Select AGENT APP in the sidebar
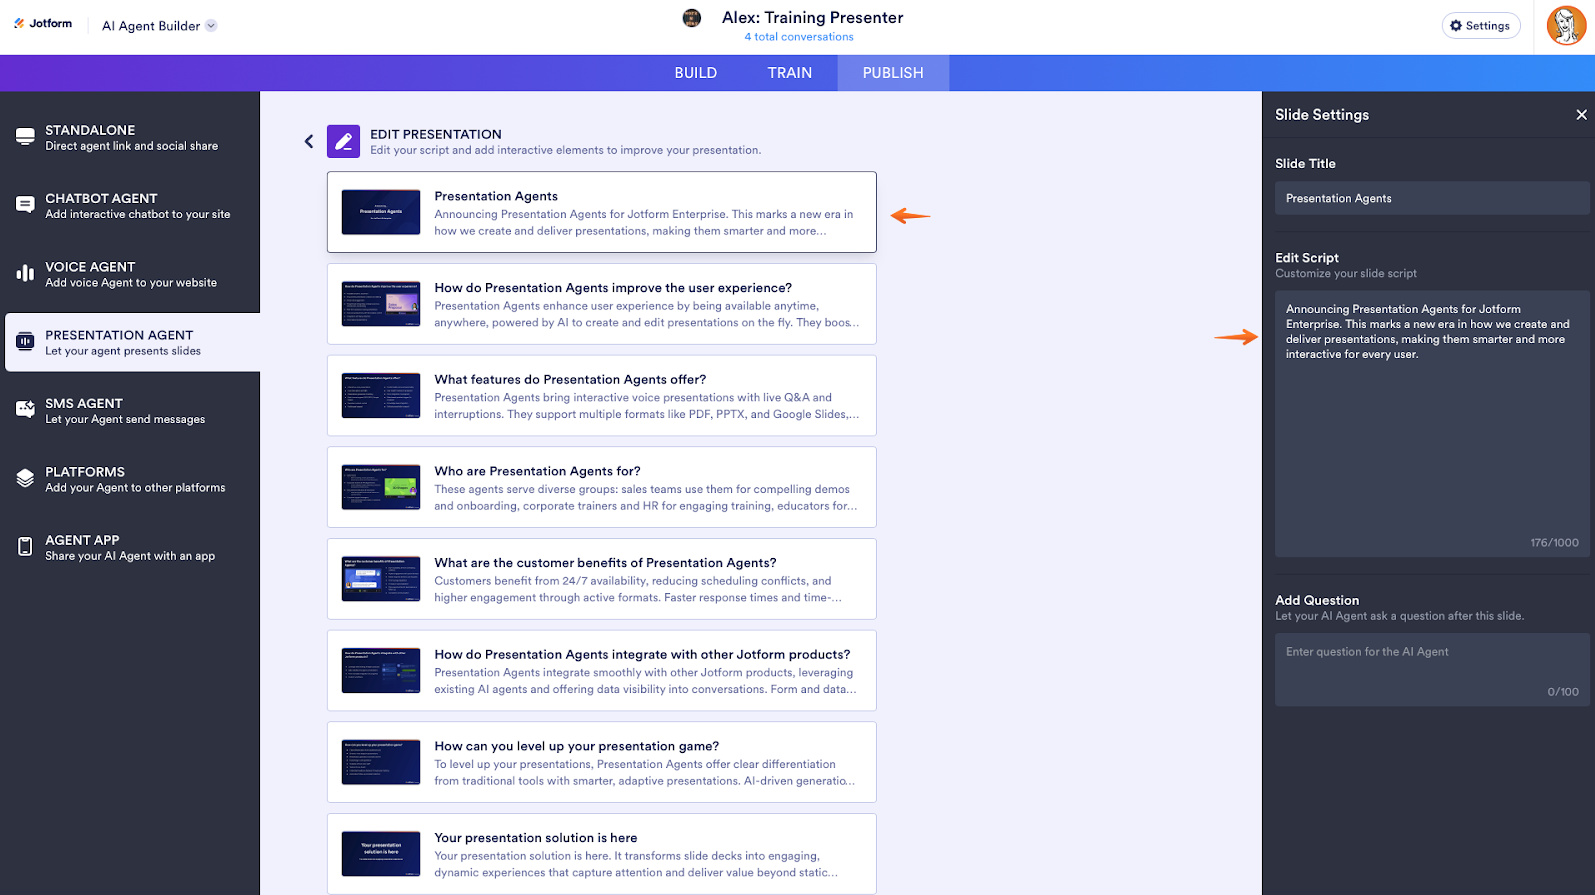 pyautogui.click(x=130, y=547)
